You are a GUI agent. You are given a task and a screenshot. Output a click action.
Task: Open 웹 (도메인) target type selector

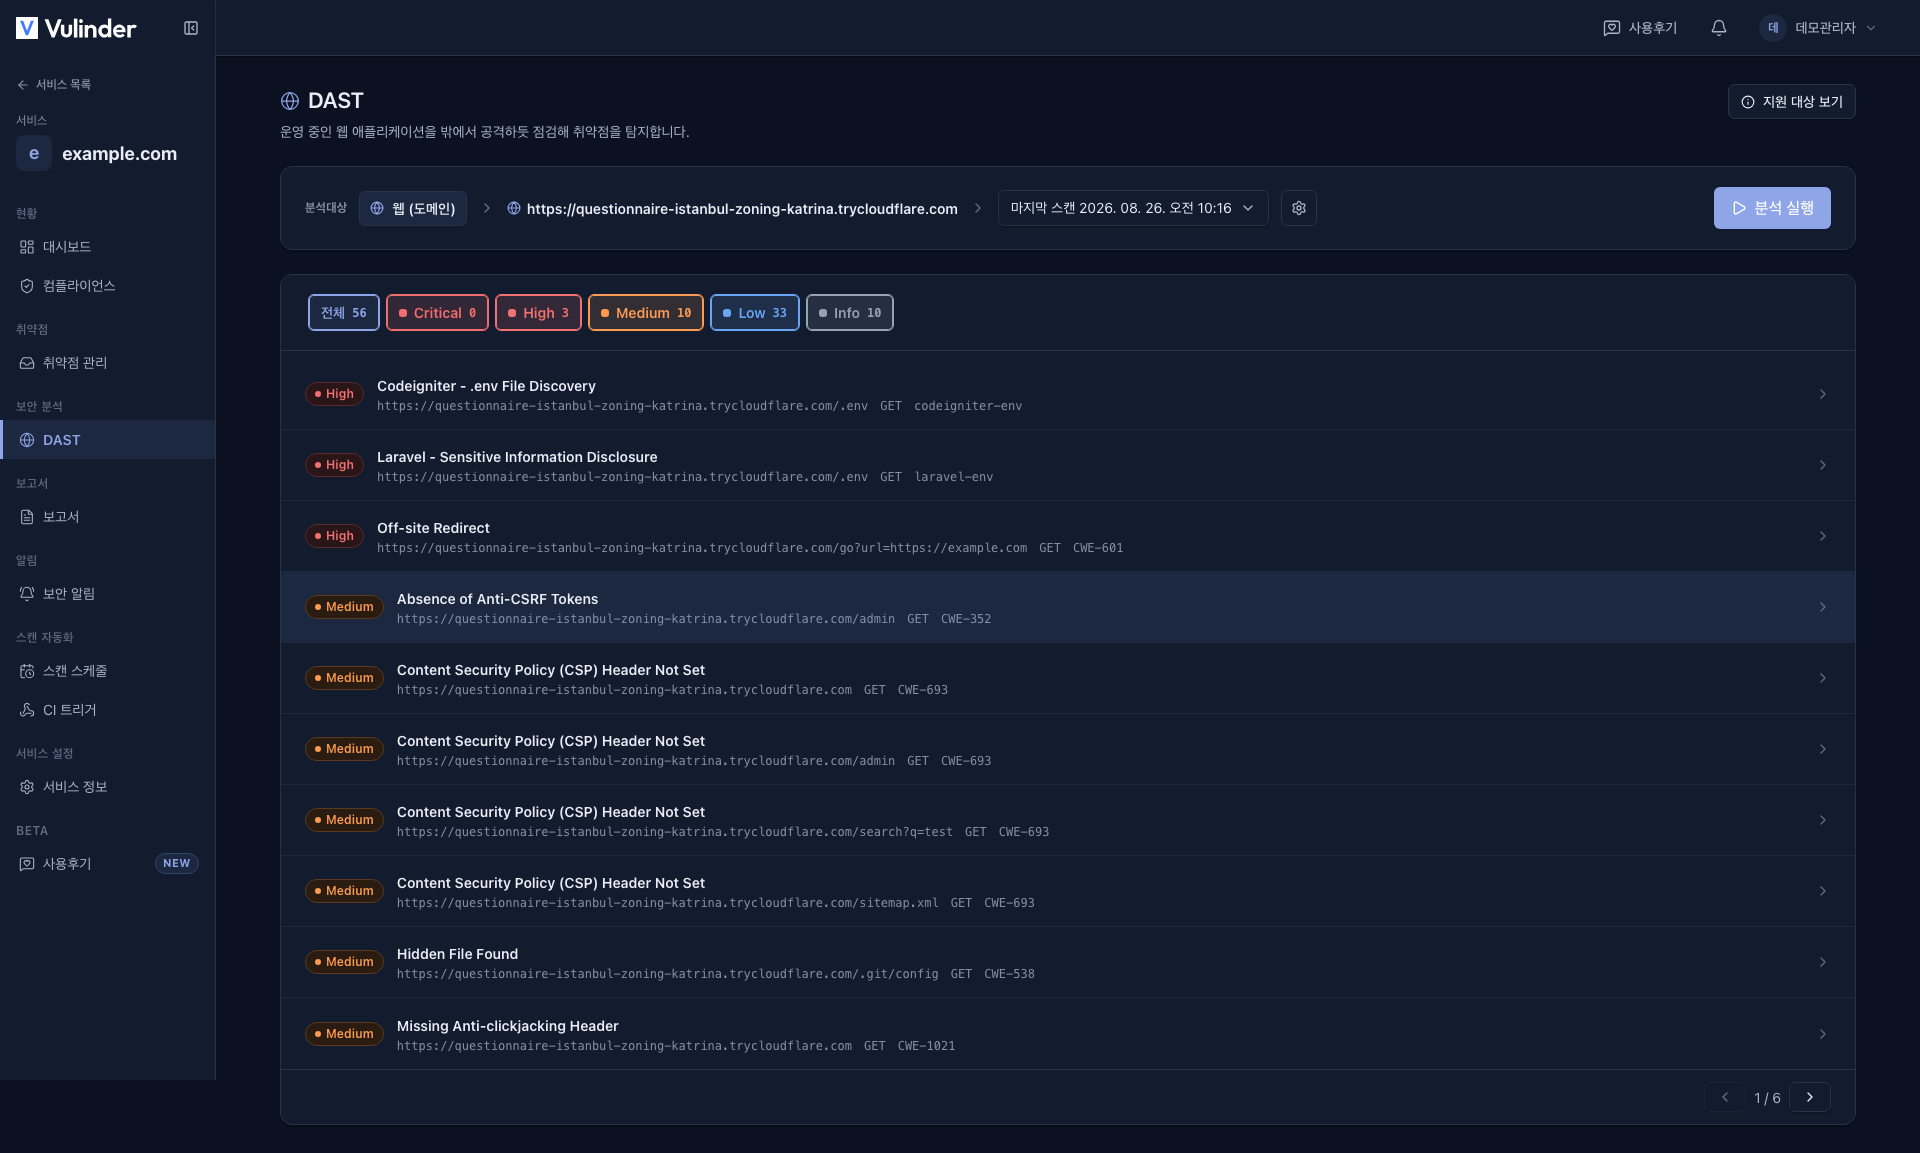click(413, 208)
